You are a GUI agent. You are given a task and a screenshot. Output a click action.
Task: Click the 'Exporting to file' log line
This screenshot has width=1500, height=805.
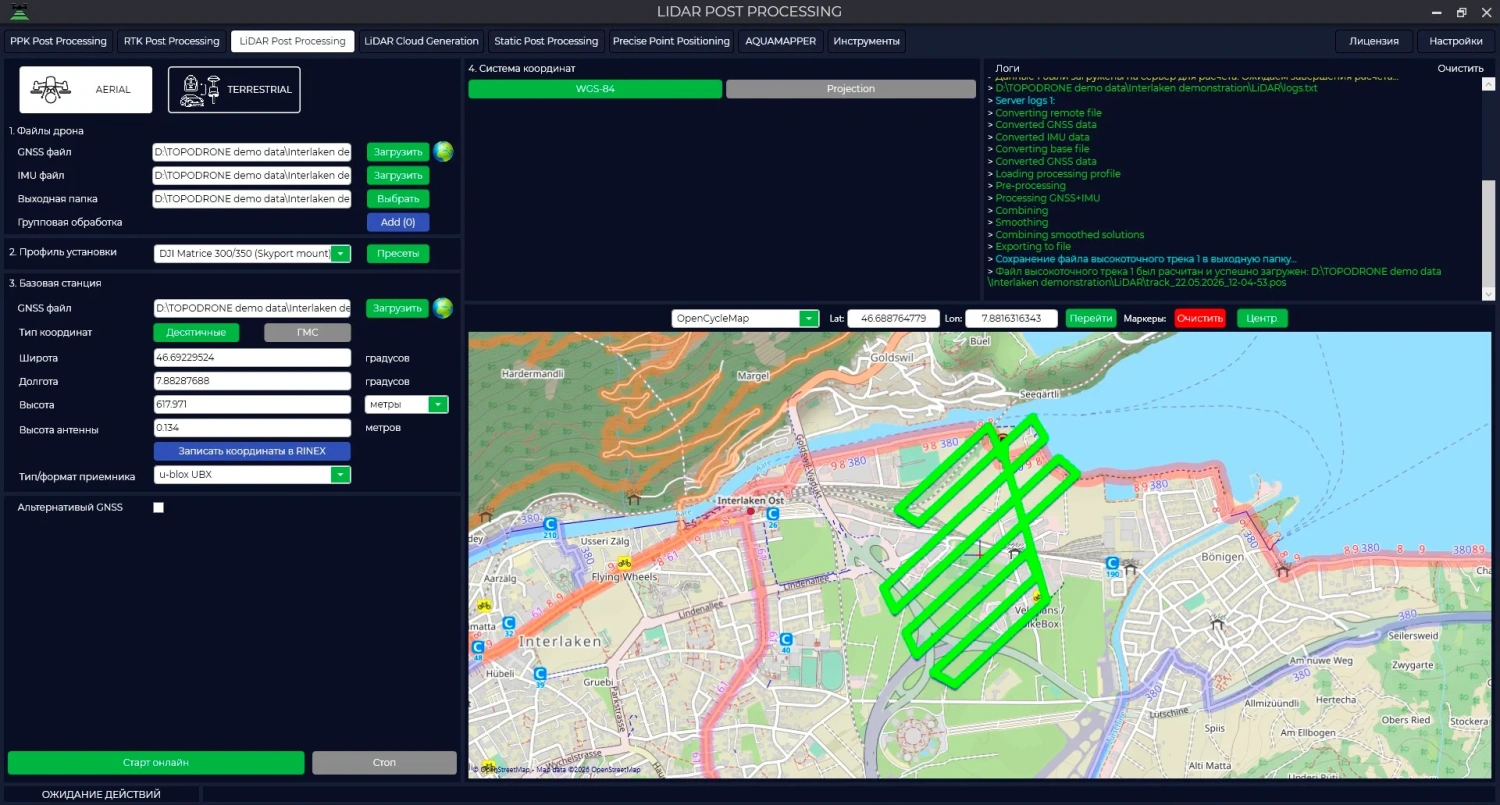click(1033, 247)
